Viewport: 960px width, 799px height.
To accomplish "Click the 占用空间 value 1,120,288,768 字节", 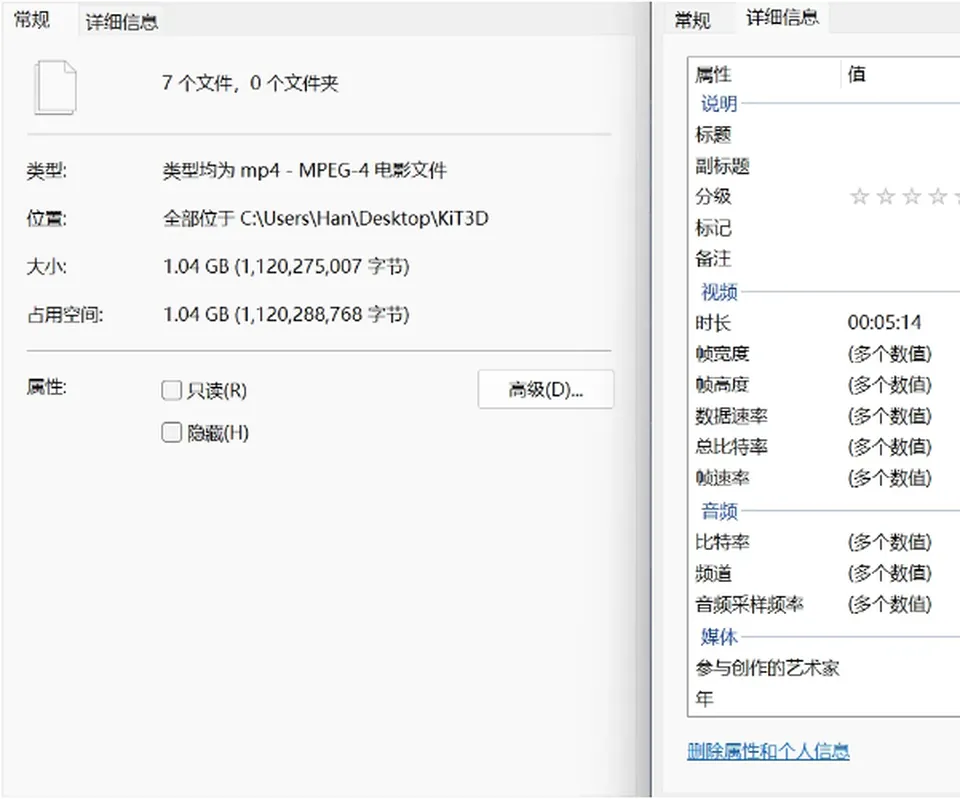I will click(x=322, y=315).
